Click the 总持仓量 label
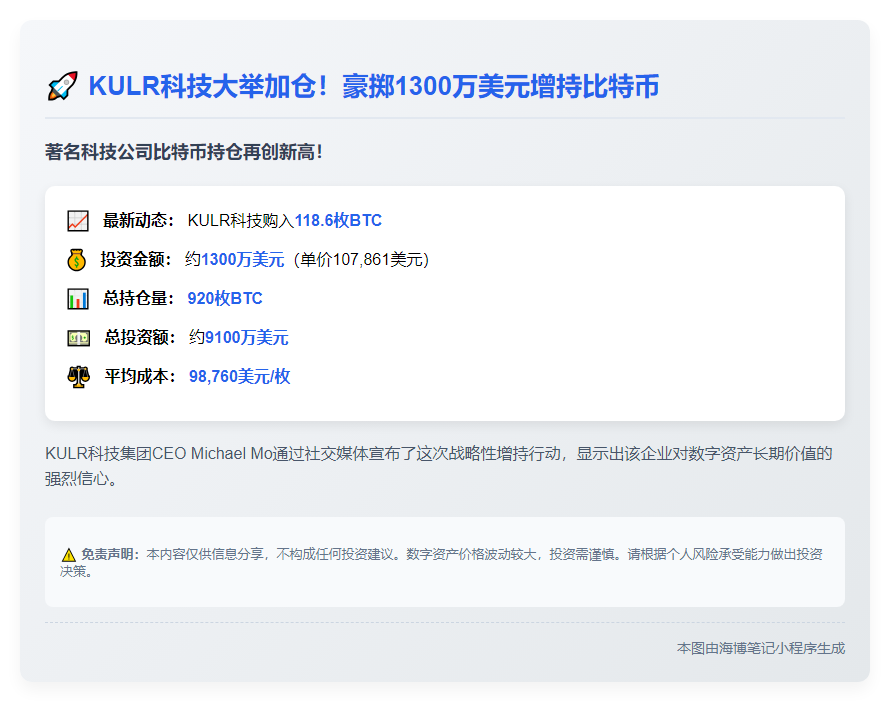This screenshot has height=701, width=890. click(x=138, y=298)
